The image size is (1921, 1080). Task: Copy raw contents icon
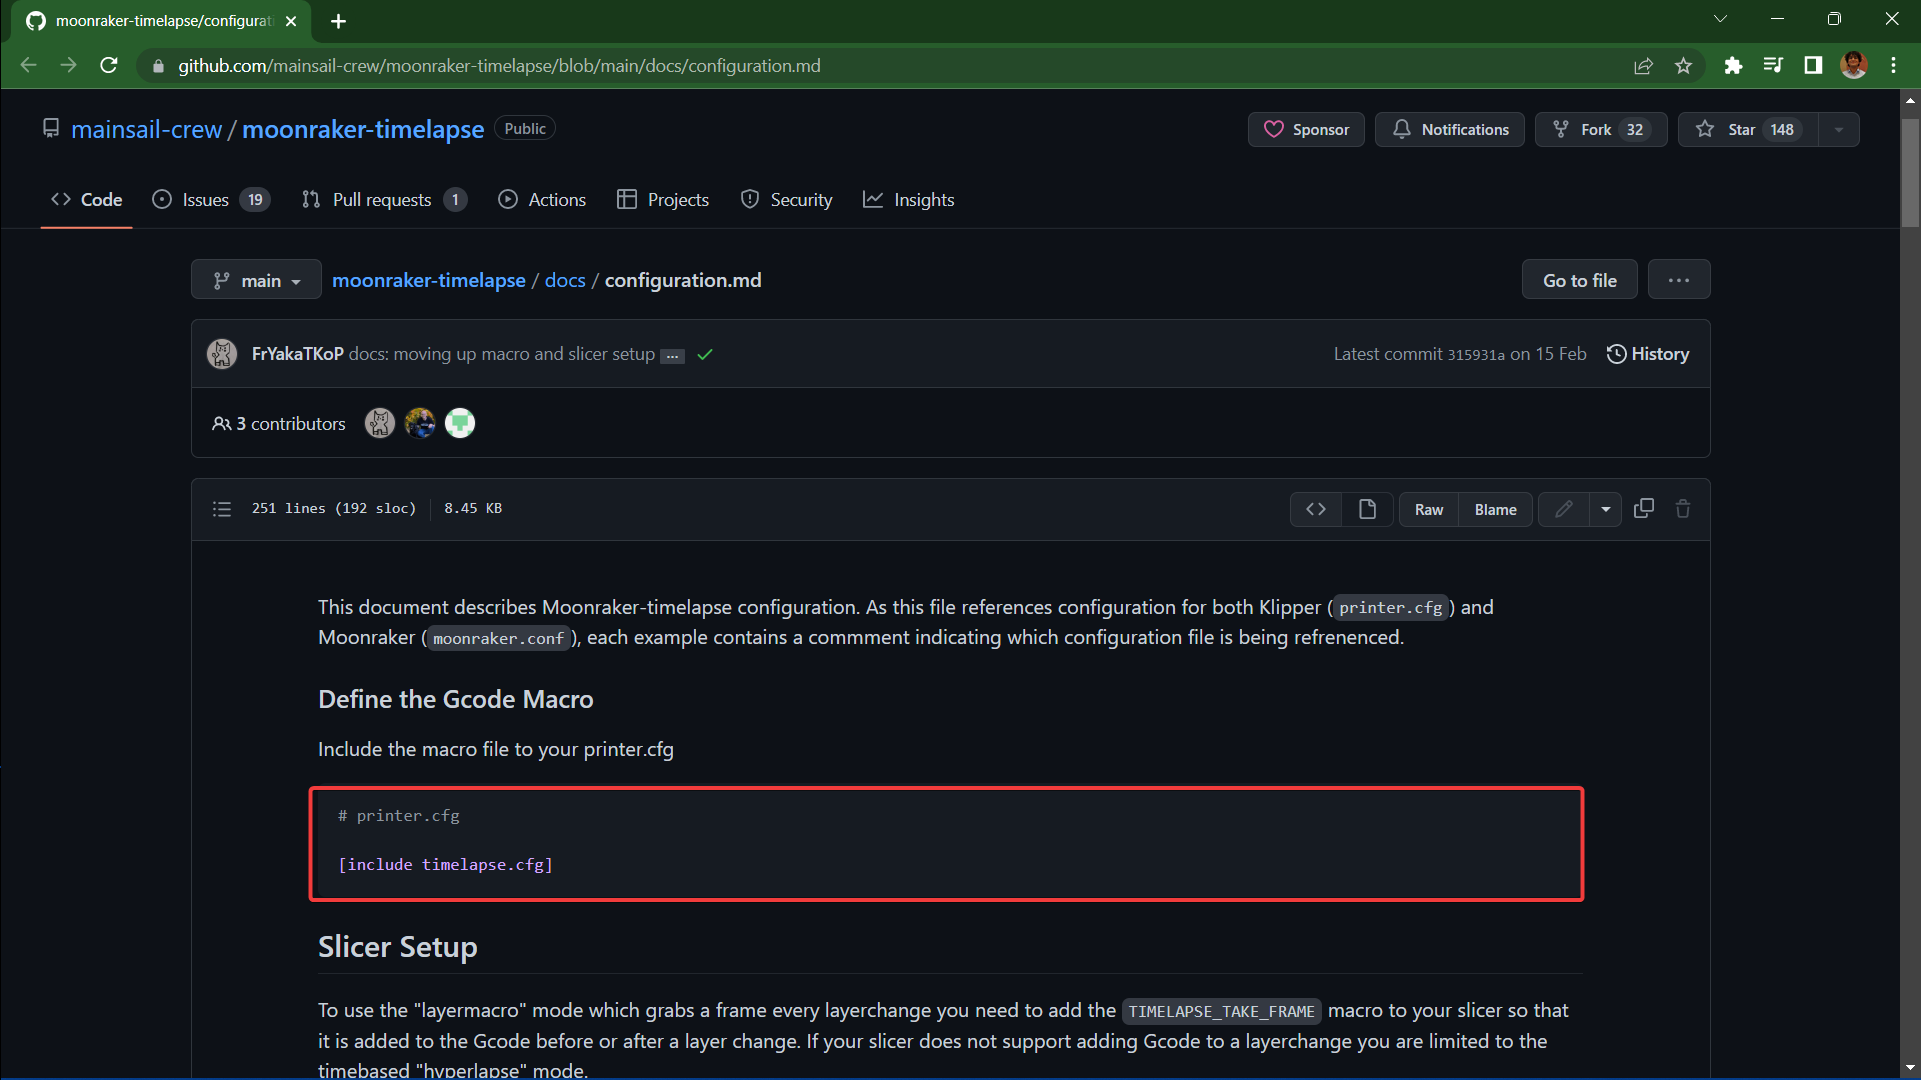(x=1644, y=509)
